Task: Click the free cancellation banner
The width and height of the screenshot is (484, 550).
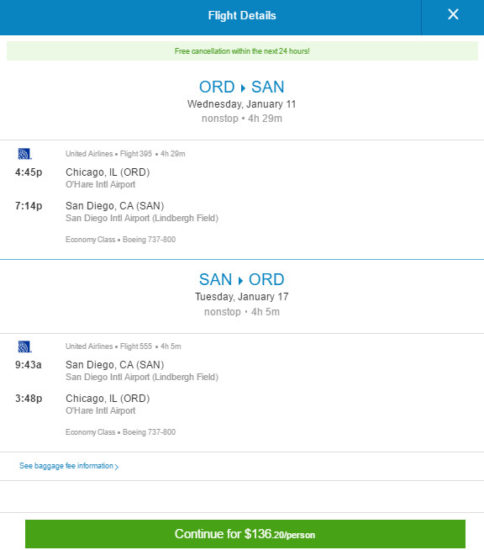Action: [242, 51]
